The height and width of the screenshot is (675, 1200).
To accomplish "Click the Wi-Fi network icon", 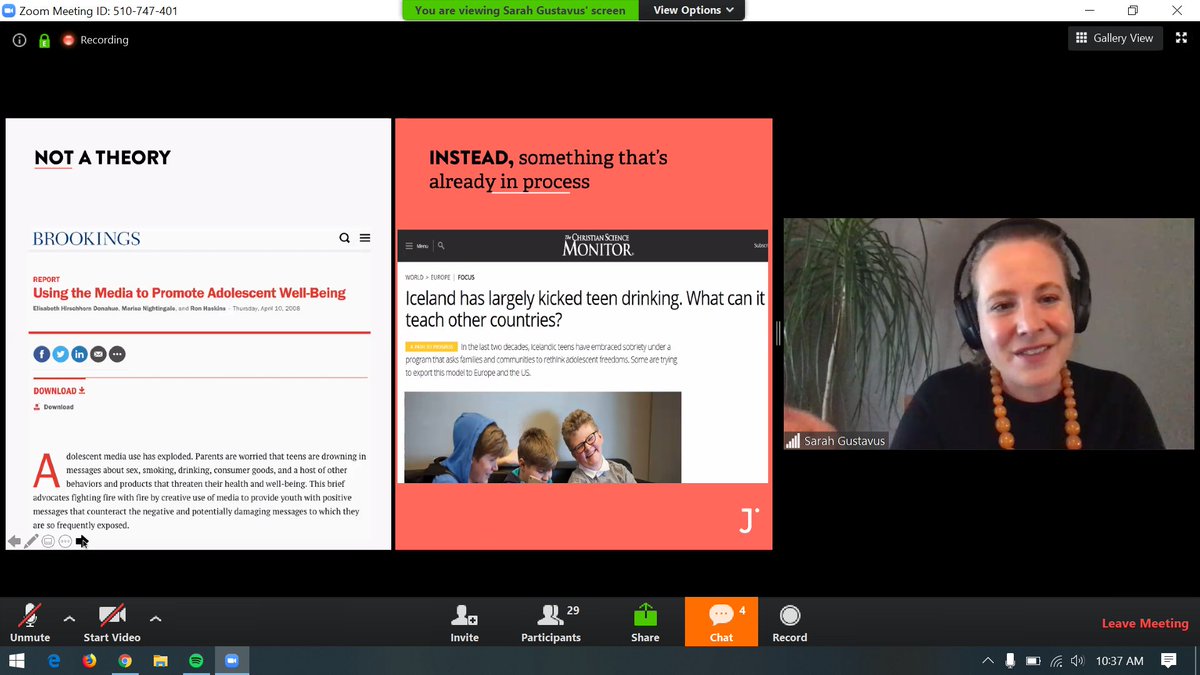I will [x=1056, y=661].
